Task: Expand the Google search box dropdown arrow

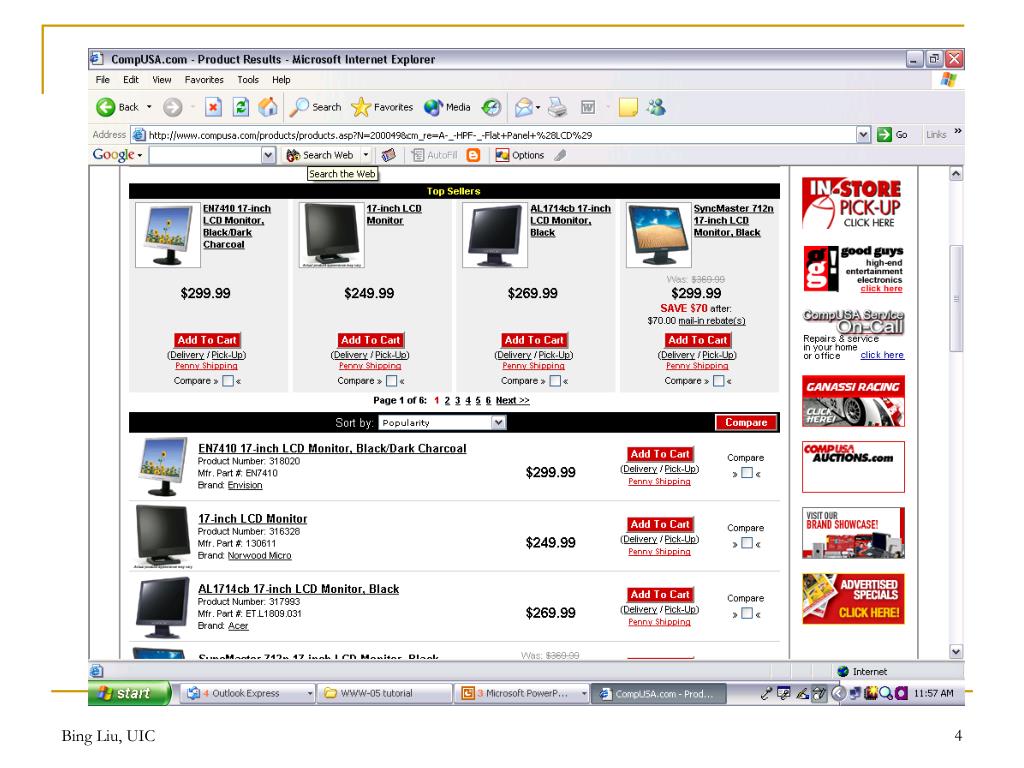Action: coord(268,155)
